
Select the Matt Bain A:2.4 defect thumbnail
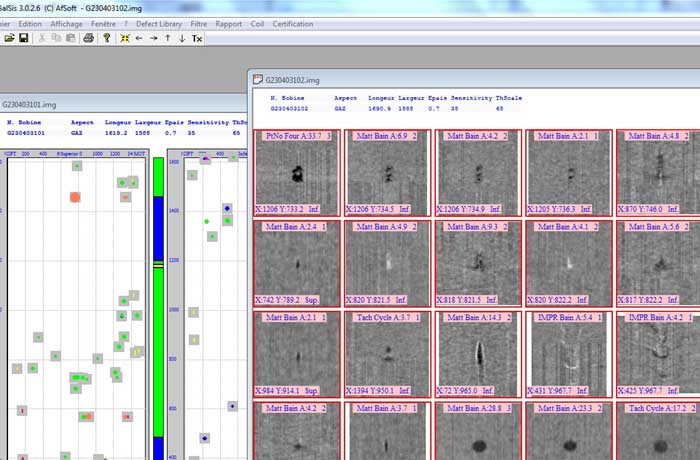(297, 263)
